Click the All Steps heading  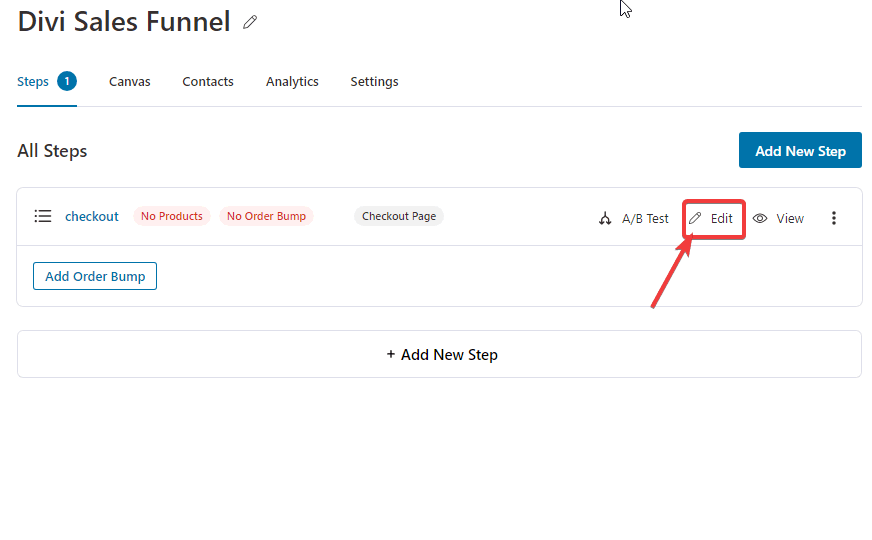click(x=52, y=151)
